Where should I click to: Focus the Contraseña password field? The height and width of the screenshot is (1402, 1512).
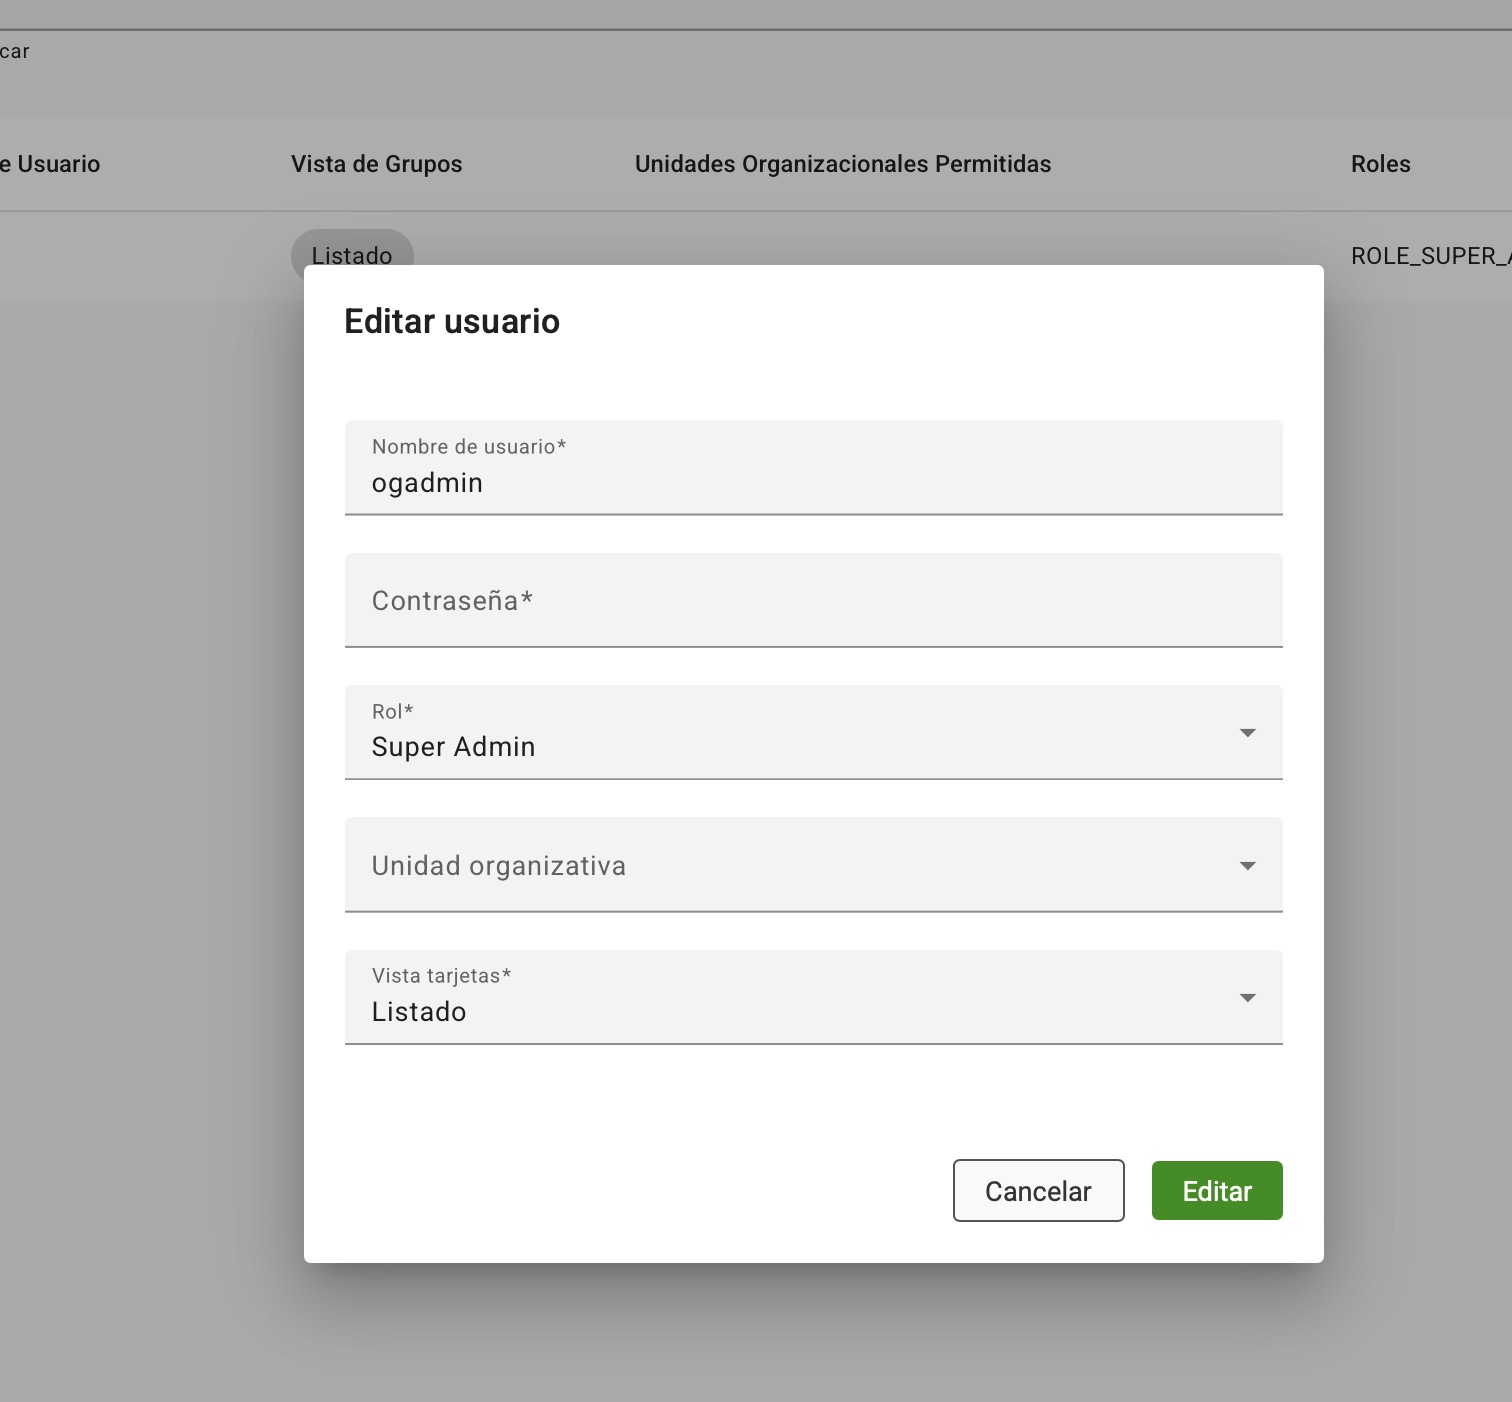click(x=812, y=601)
